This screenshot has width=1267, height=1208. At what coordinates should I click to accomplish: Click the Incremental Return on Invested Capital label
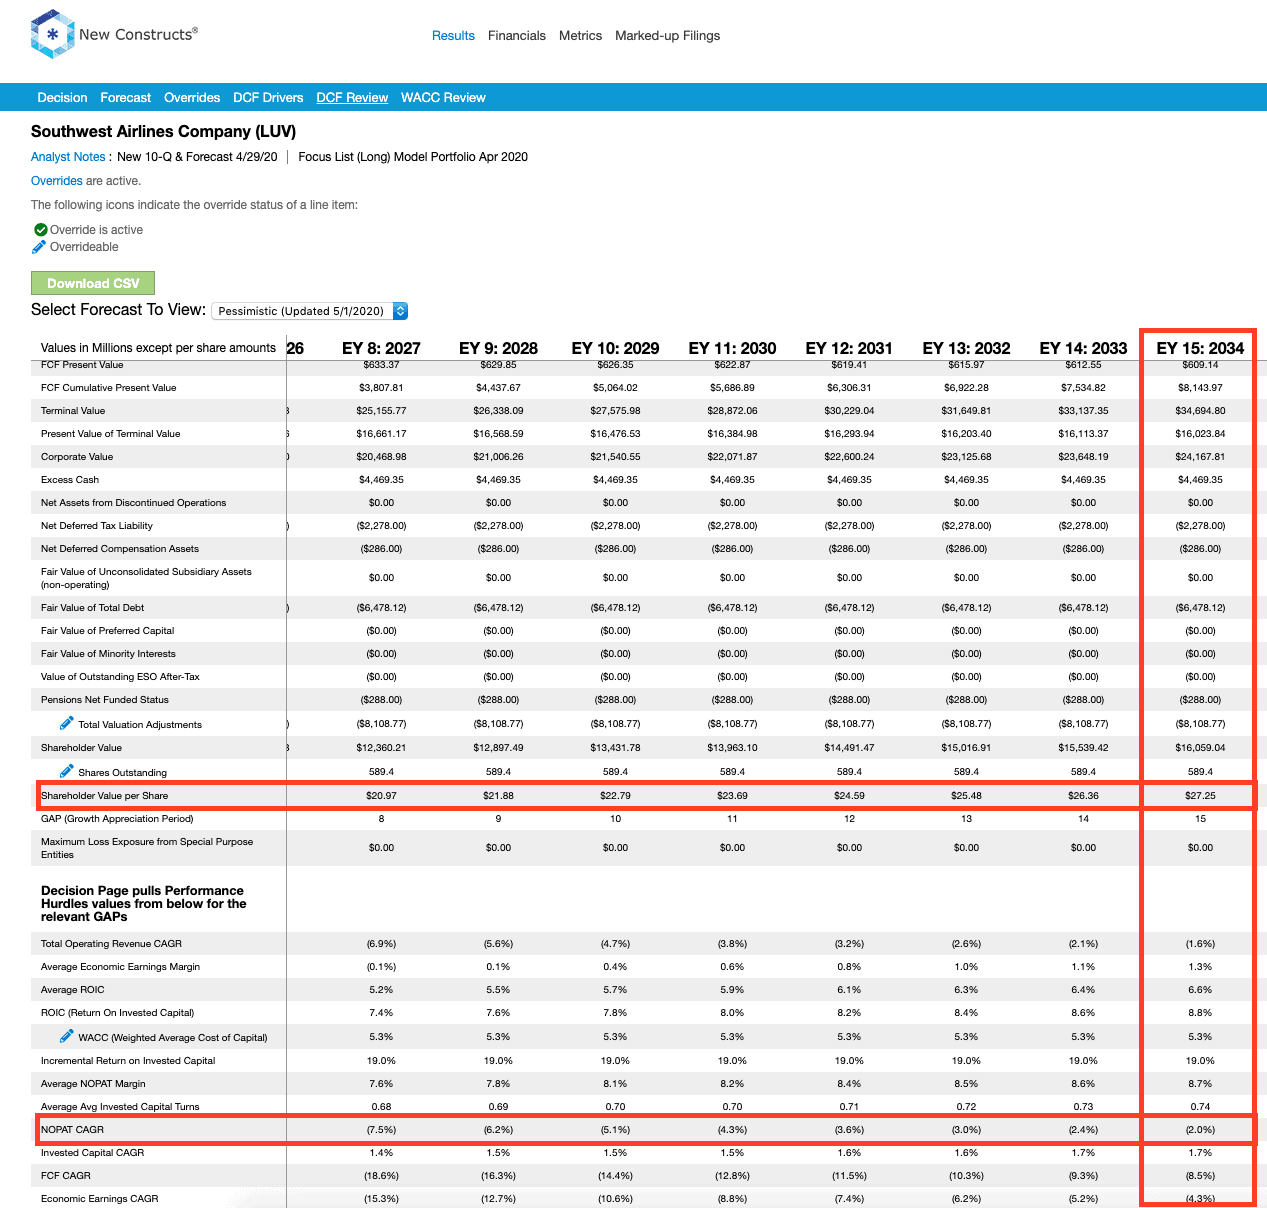pos(128,1061)
